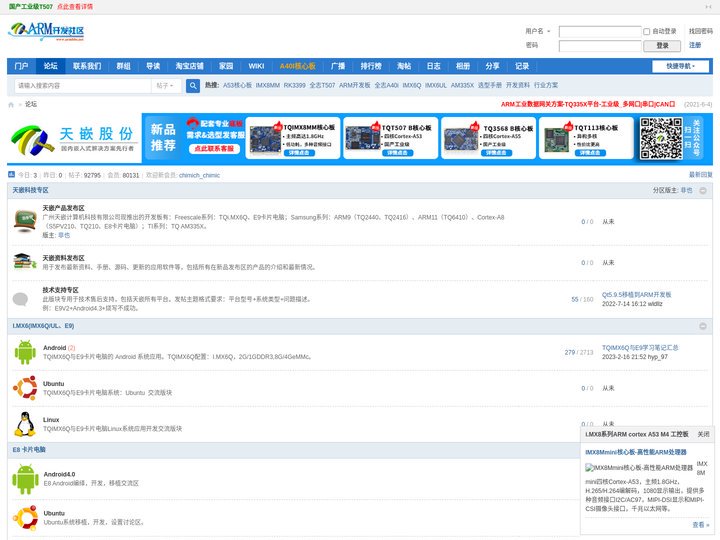Click the collapse arrows icon at the top right
The image size is (720, 540).
[709, 7]
